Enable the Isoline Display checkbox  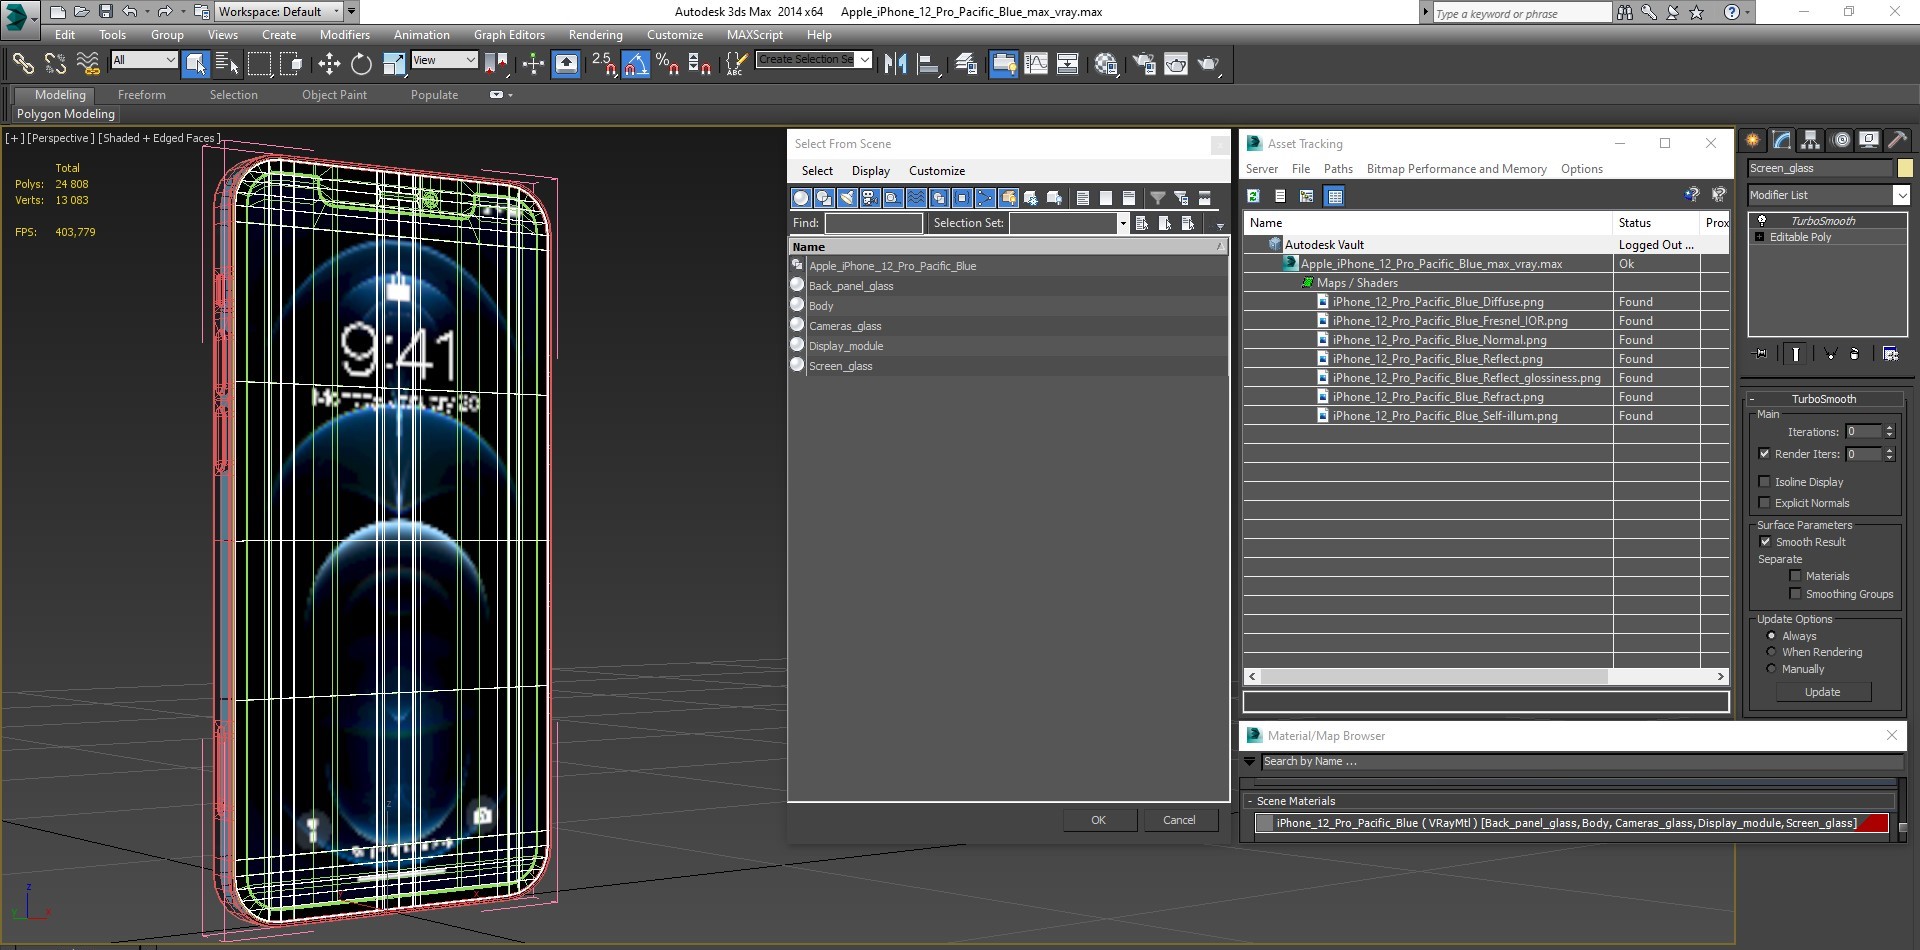coord(1764,482)
